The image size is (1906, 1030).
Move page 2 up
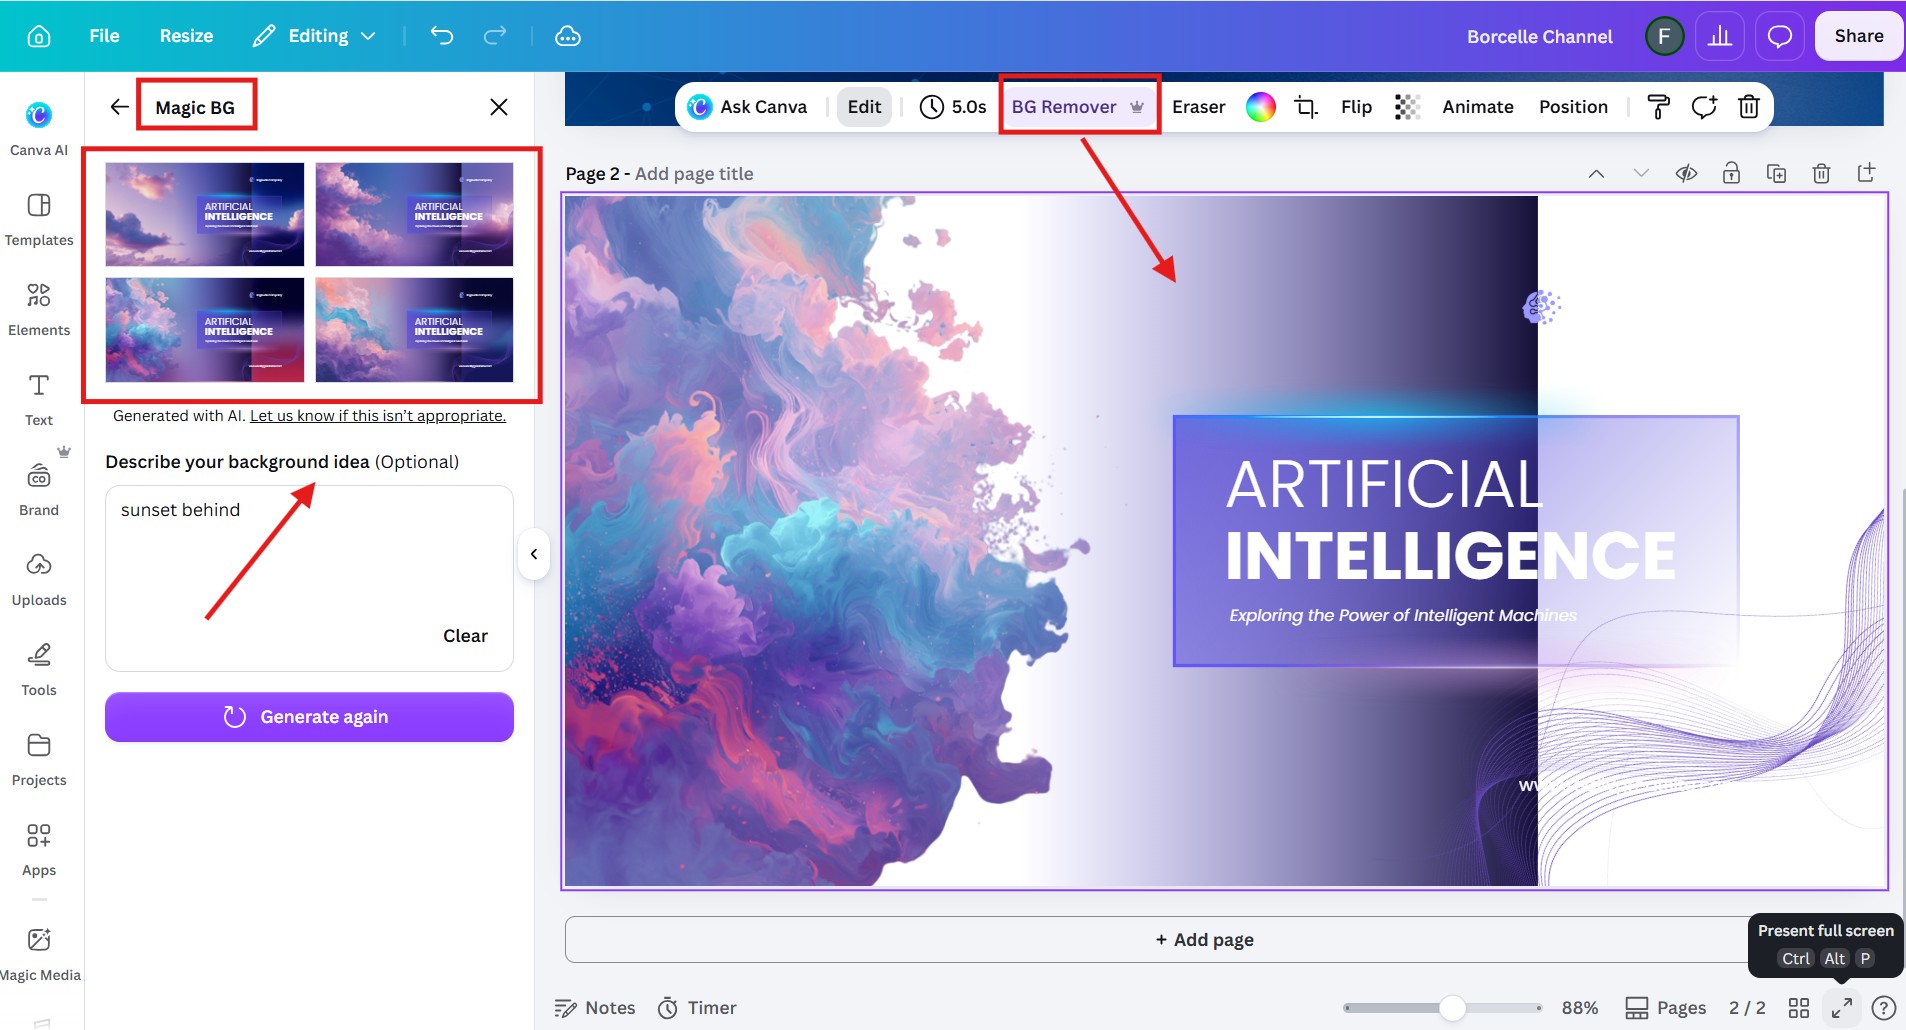point(1597,174)
